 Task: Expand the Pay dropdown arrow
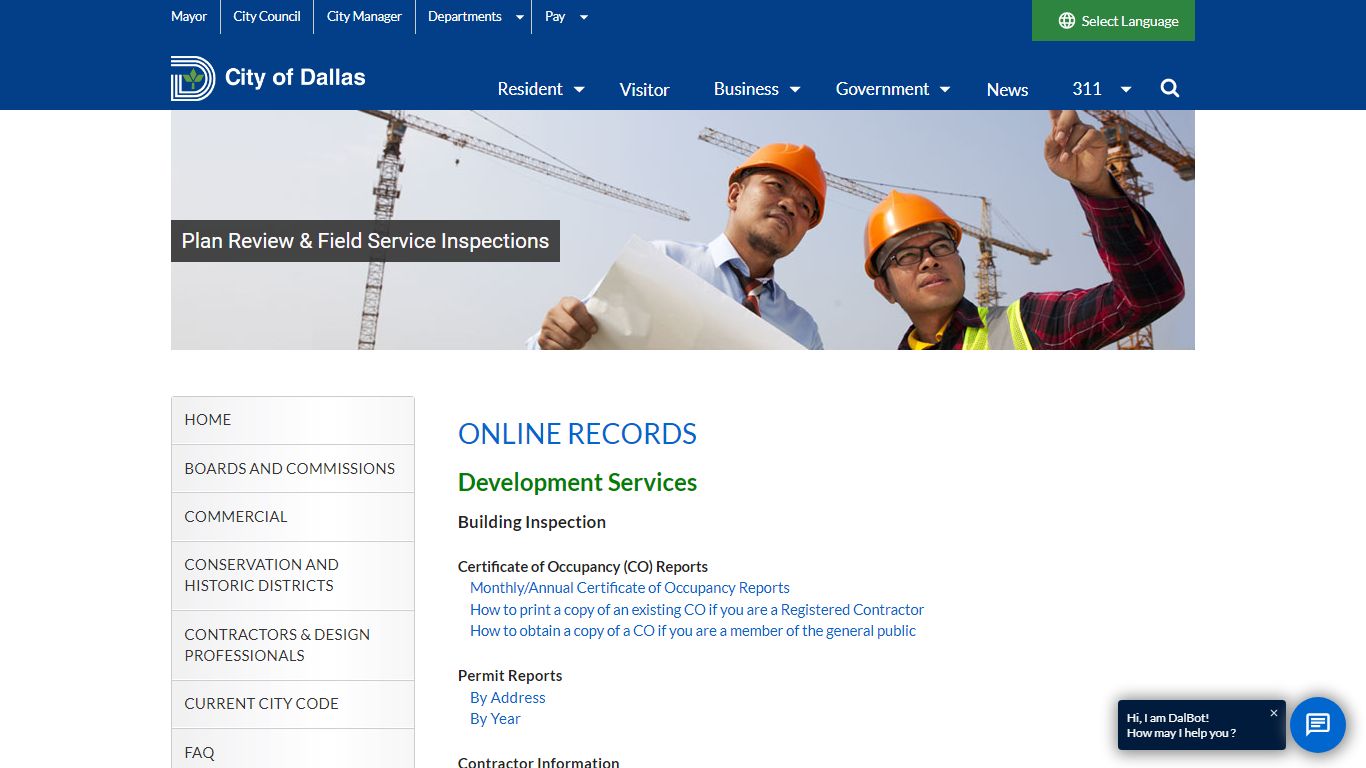coord(584,17)
